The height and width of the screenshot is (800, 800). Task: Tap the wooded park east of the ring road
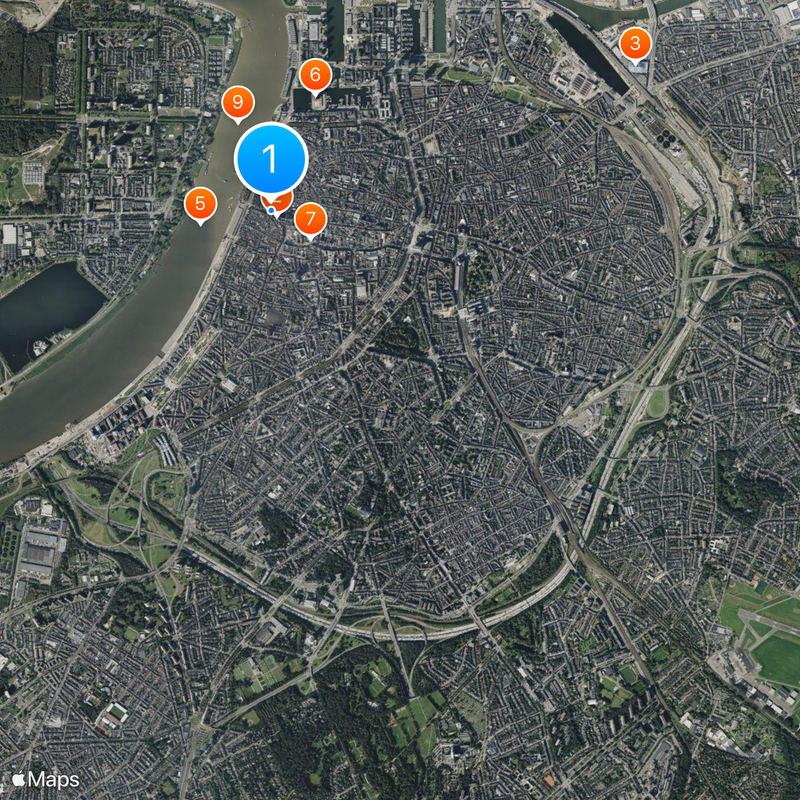tap(745, 485)
